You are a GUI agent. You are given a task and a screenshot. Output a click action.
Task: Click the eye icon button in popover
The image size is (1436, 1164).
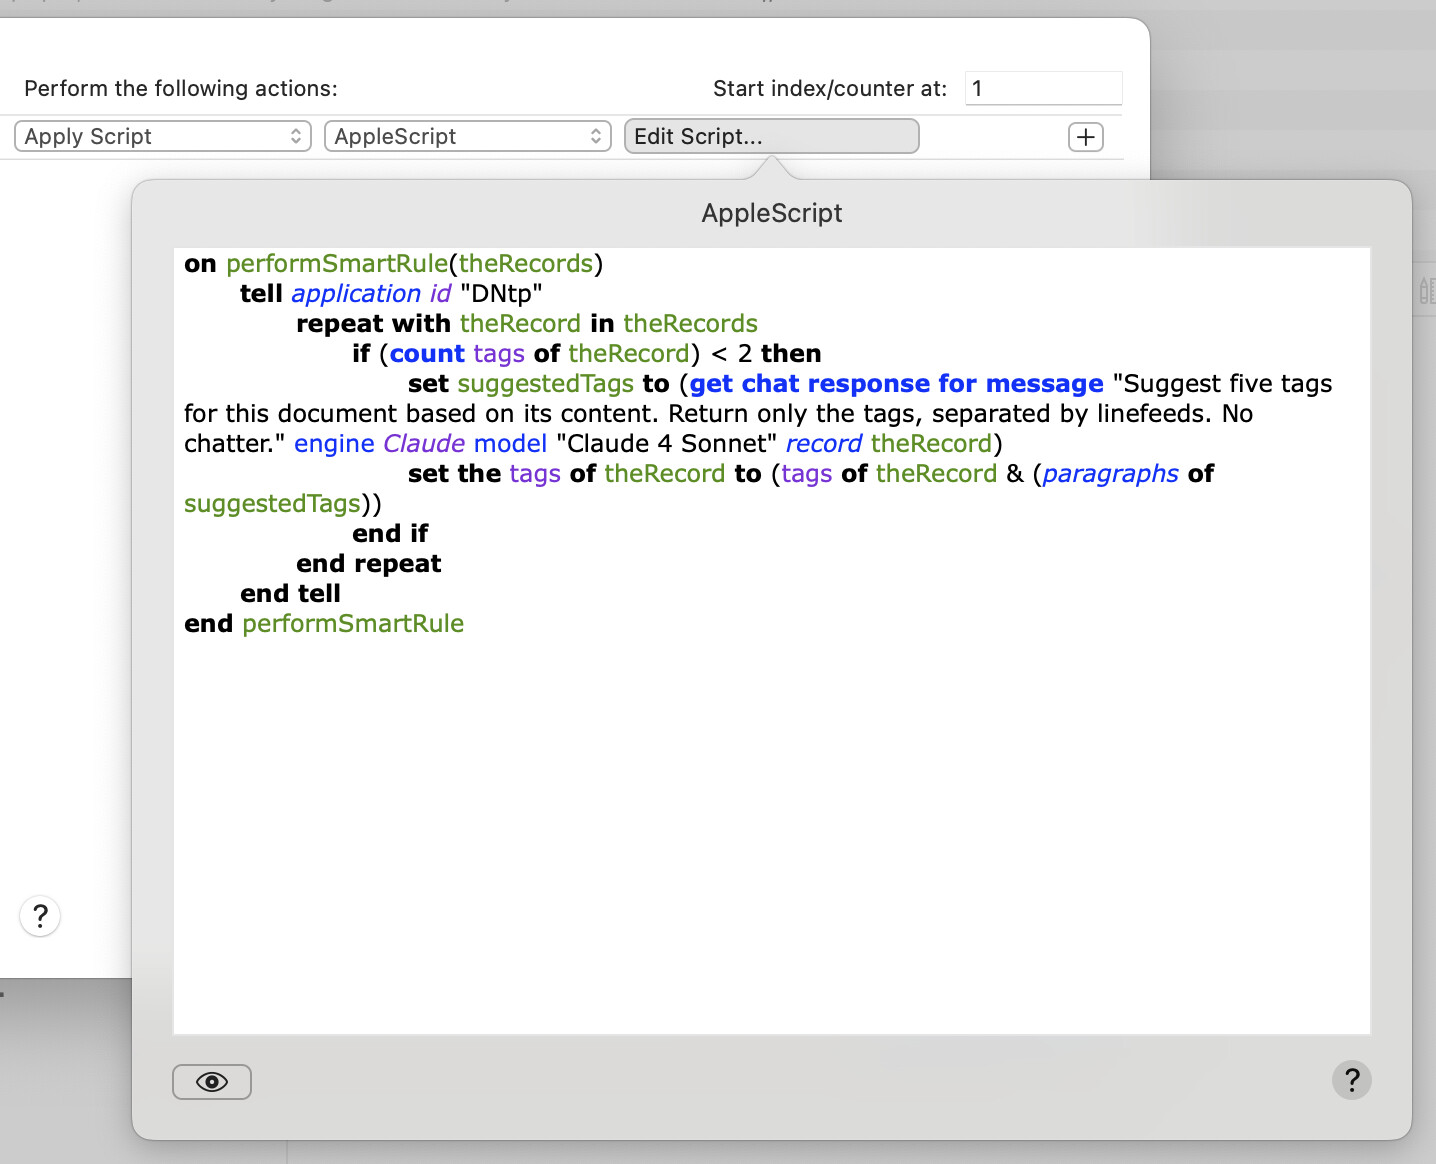(x=212, y=1082)
